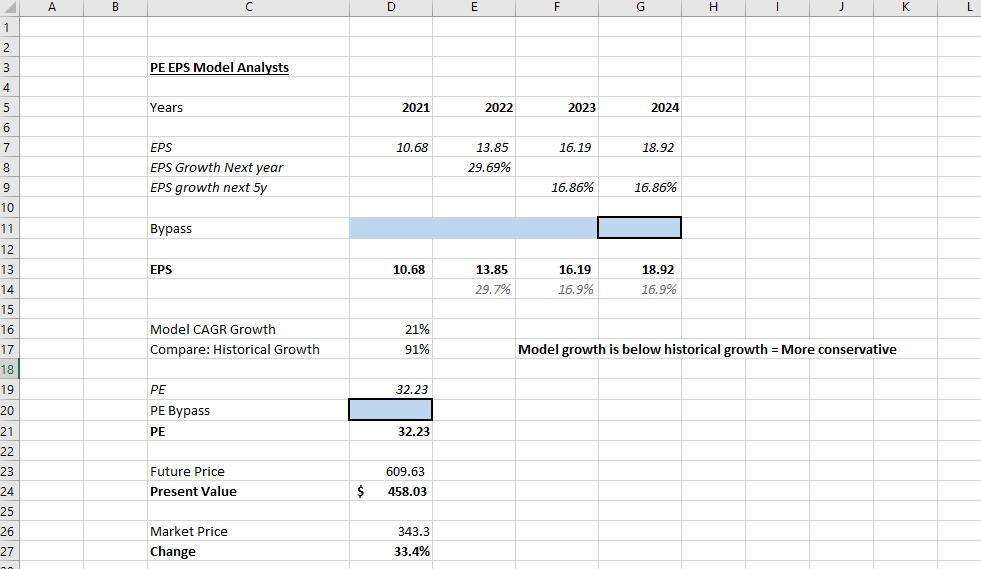This screenshot has height=569, width=981.
Task: Click the italic EPS value 10.68
Action: (x=391, y=147)
